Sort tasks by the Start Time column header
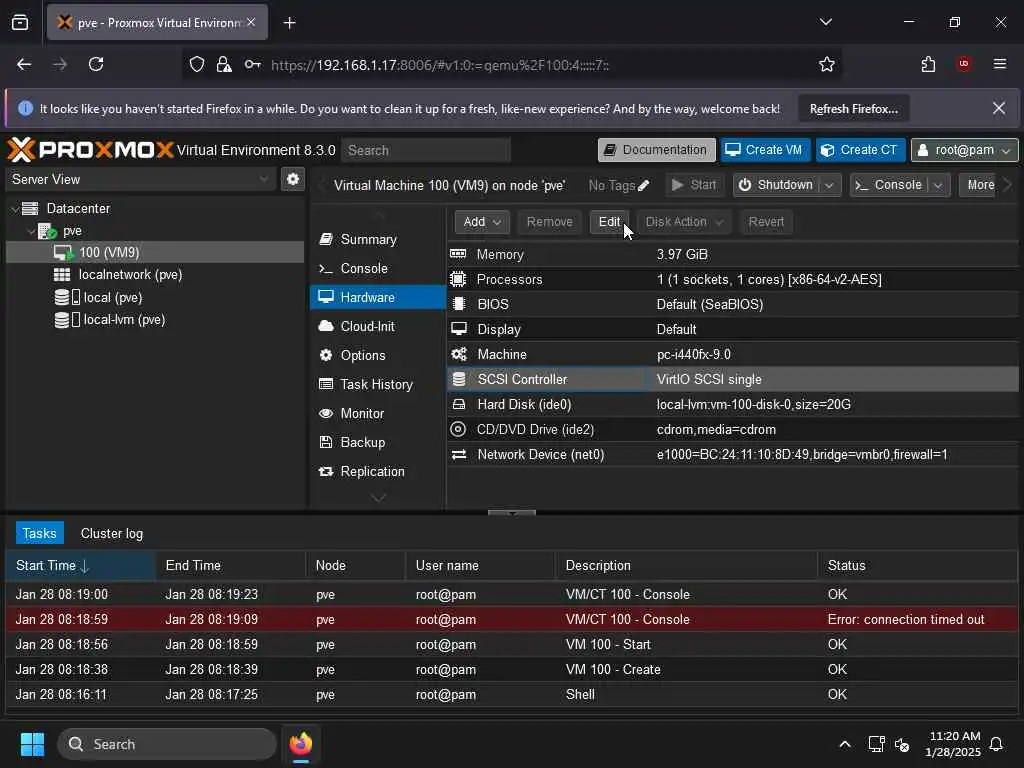1024x768 pixels. click(80, 566)
